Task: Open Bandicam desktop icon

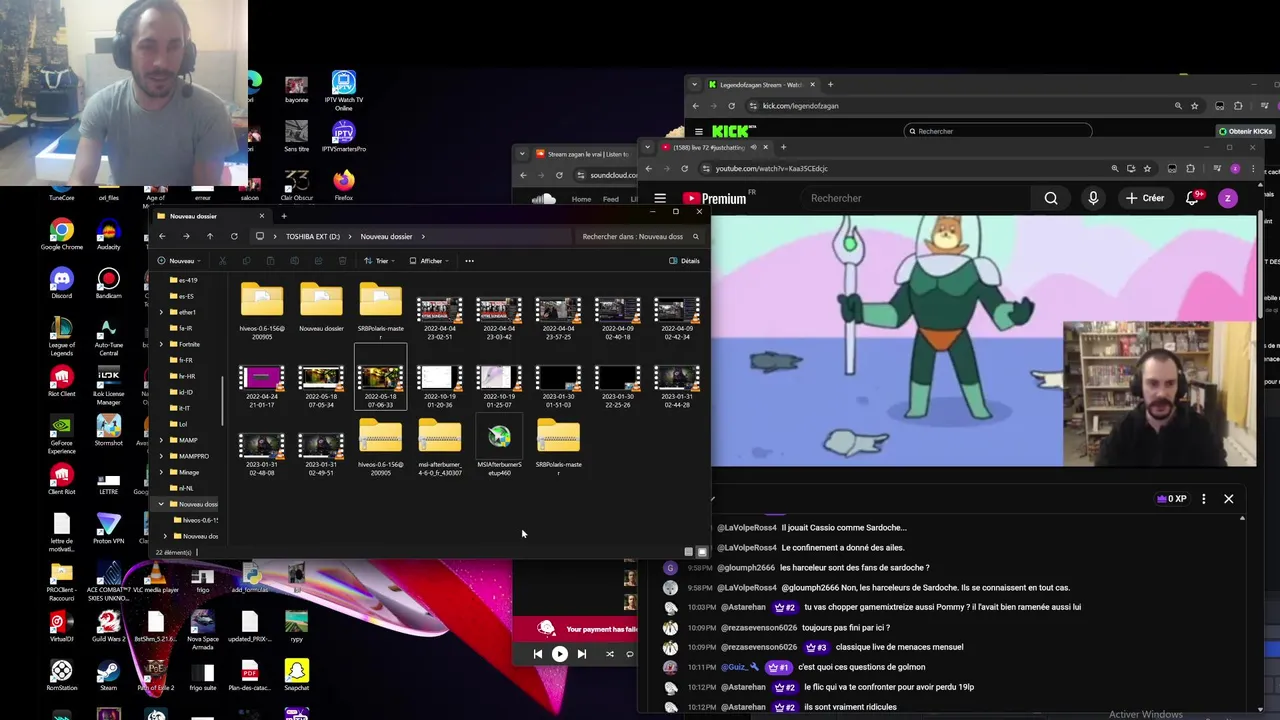Action: point(108,284)
